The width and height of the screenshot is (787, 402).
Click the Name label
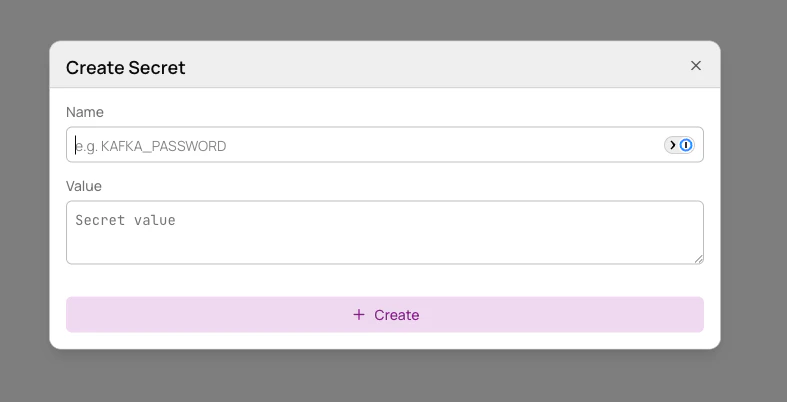coord(85,112)
